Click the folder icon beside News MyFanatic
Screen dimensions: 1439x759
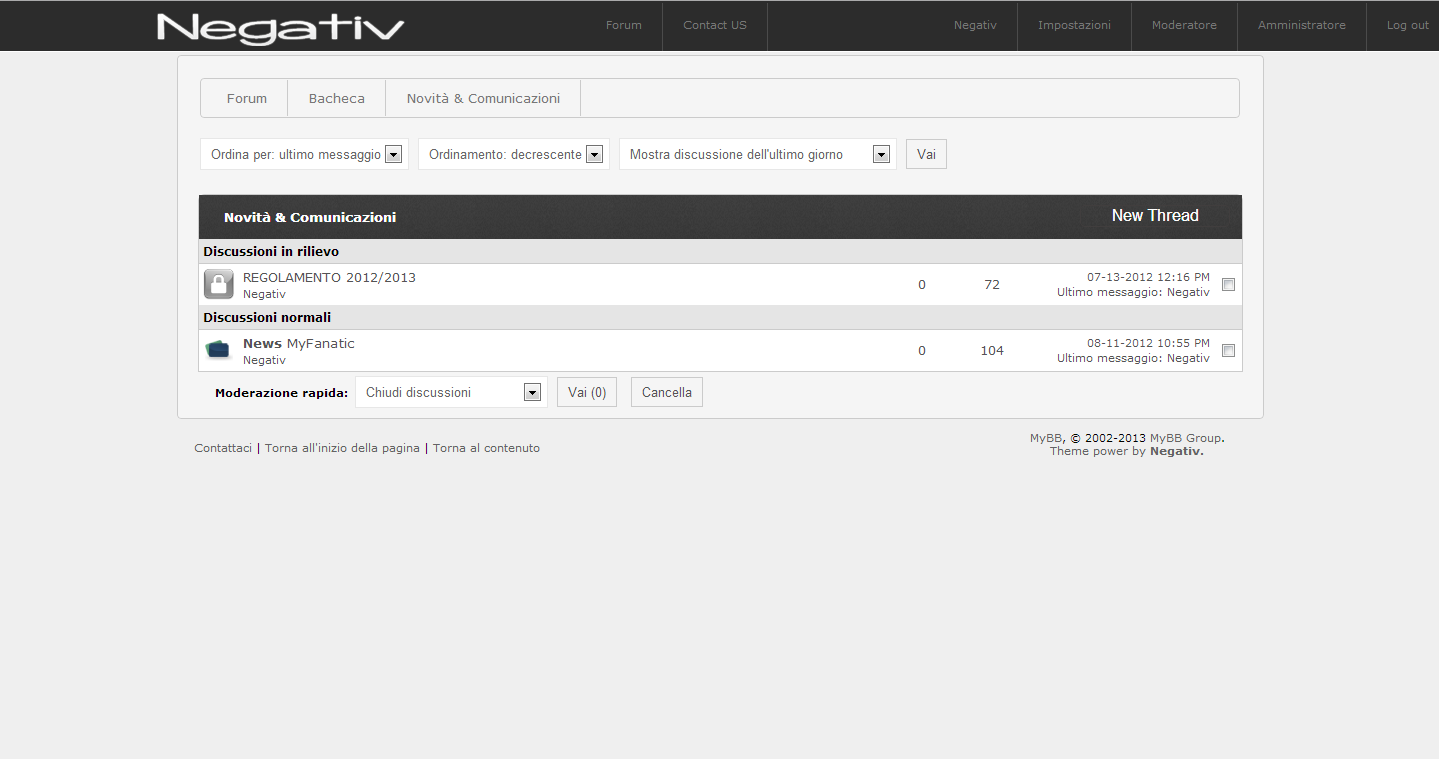(219, 350)
